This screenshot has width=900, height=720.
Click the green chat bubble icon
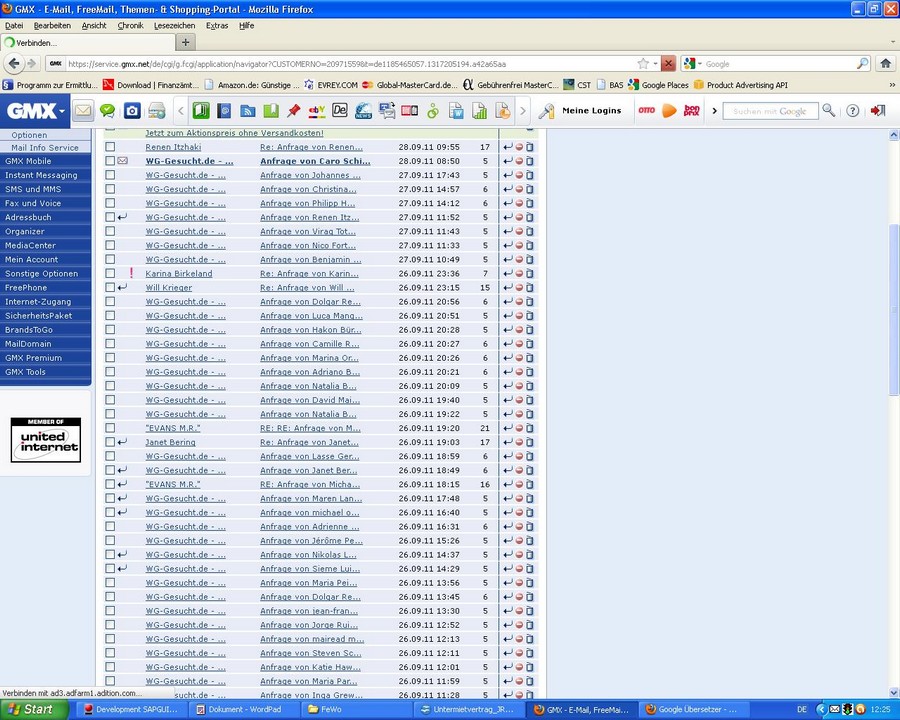pyautogui.click(x=108, y=111)
